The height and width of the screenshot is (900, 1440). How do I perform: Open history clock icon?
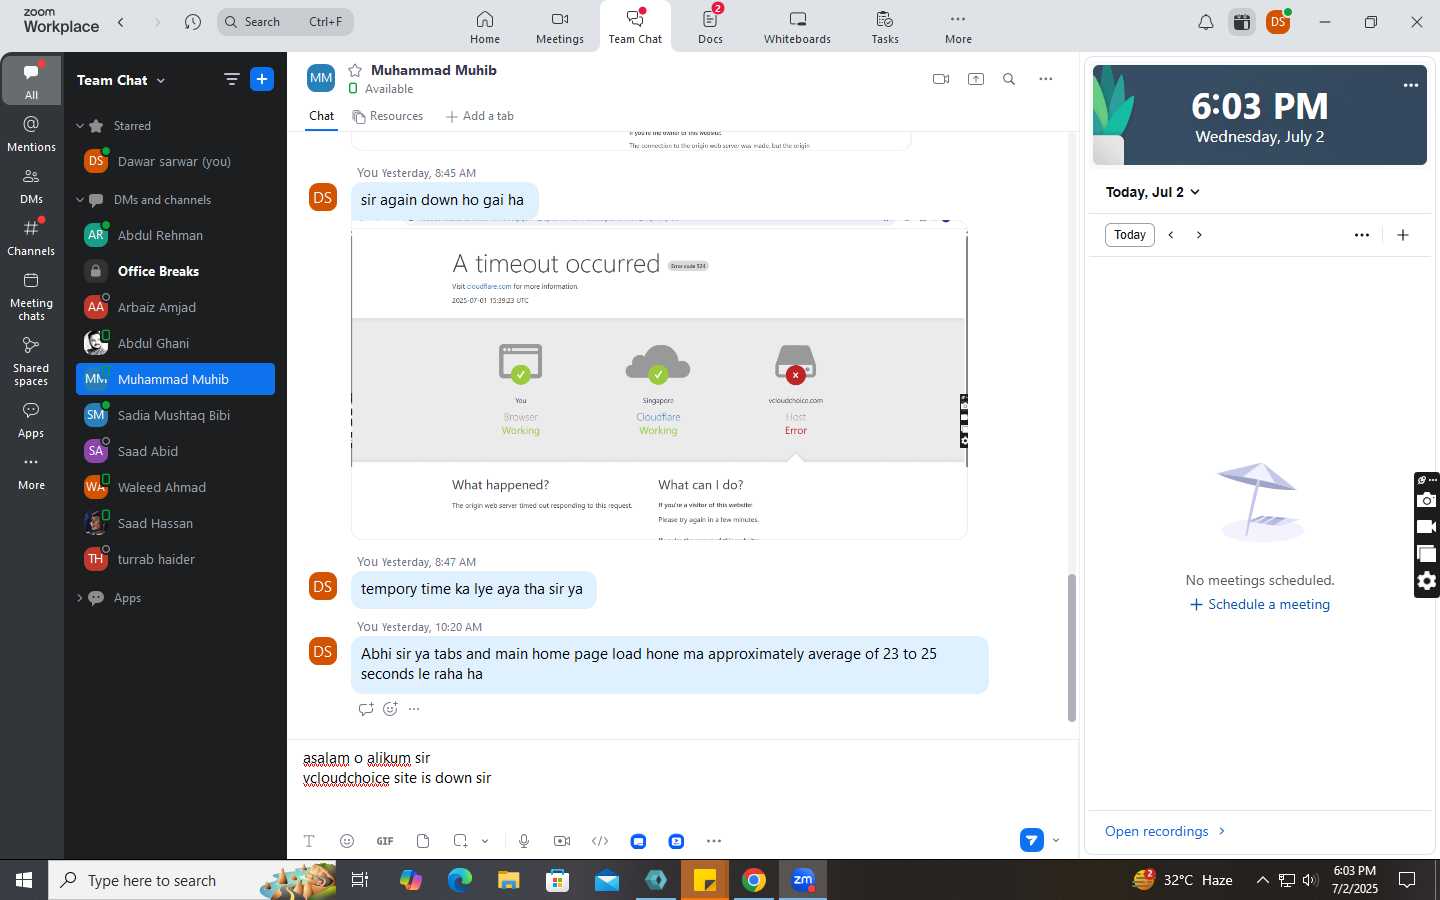coord(193,21)
